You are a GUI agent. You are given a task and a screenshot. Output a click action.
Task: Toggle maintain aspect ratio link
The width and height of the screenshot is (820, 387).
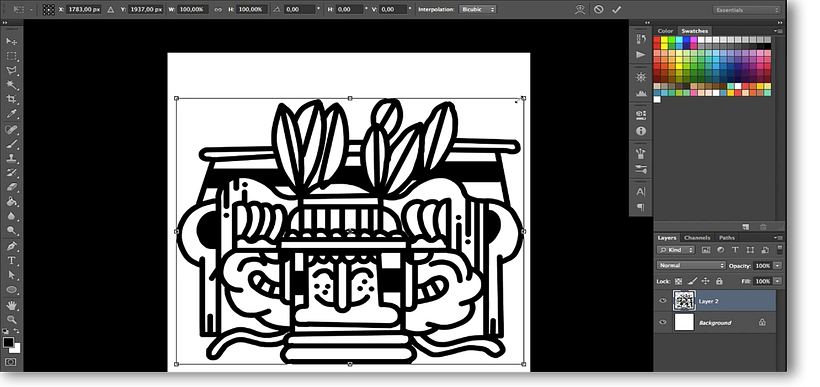[218, 9]
